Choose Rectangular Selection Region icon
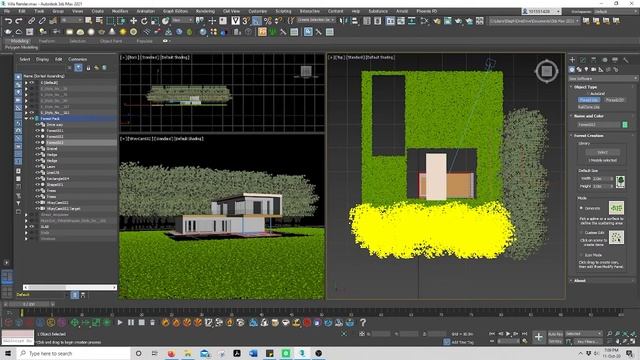The width and height of the screenshot is (640, 360). (x=110, y=21)
